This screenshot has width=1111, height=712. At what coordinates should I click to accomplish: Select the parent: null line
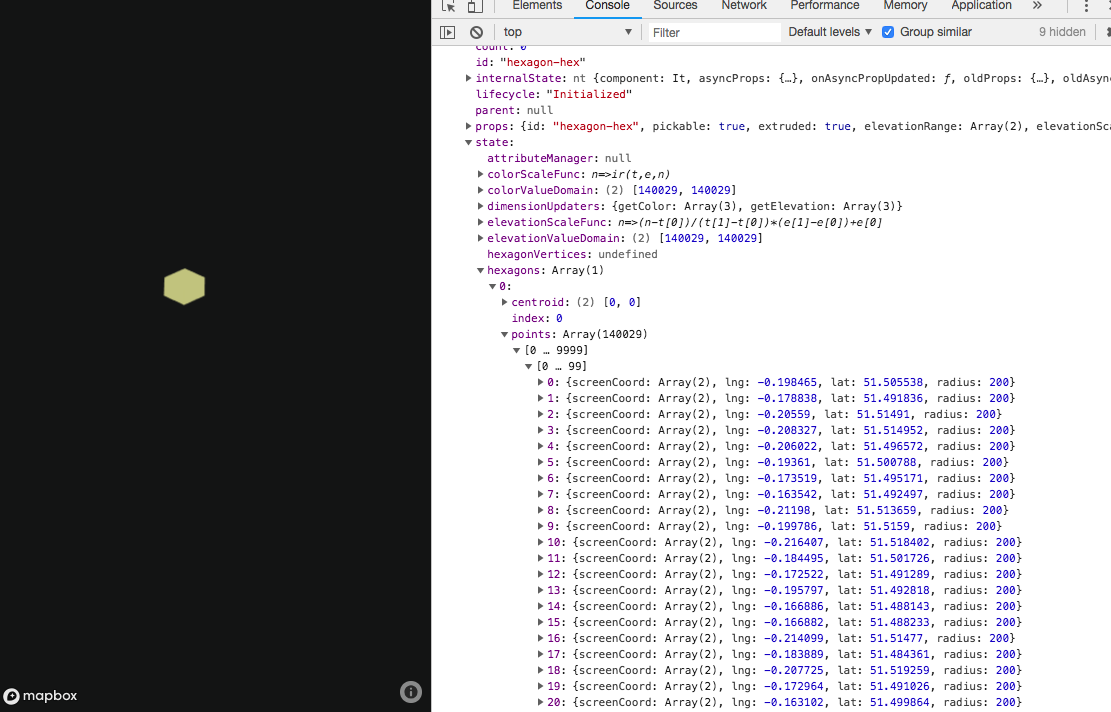pos(514,111)
